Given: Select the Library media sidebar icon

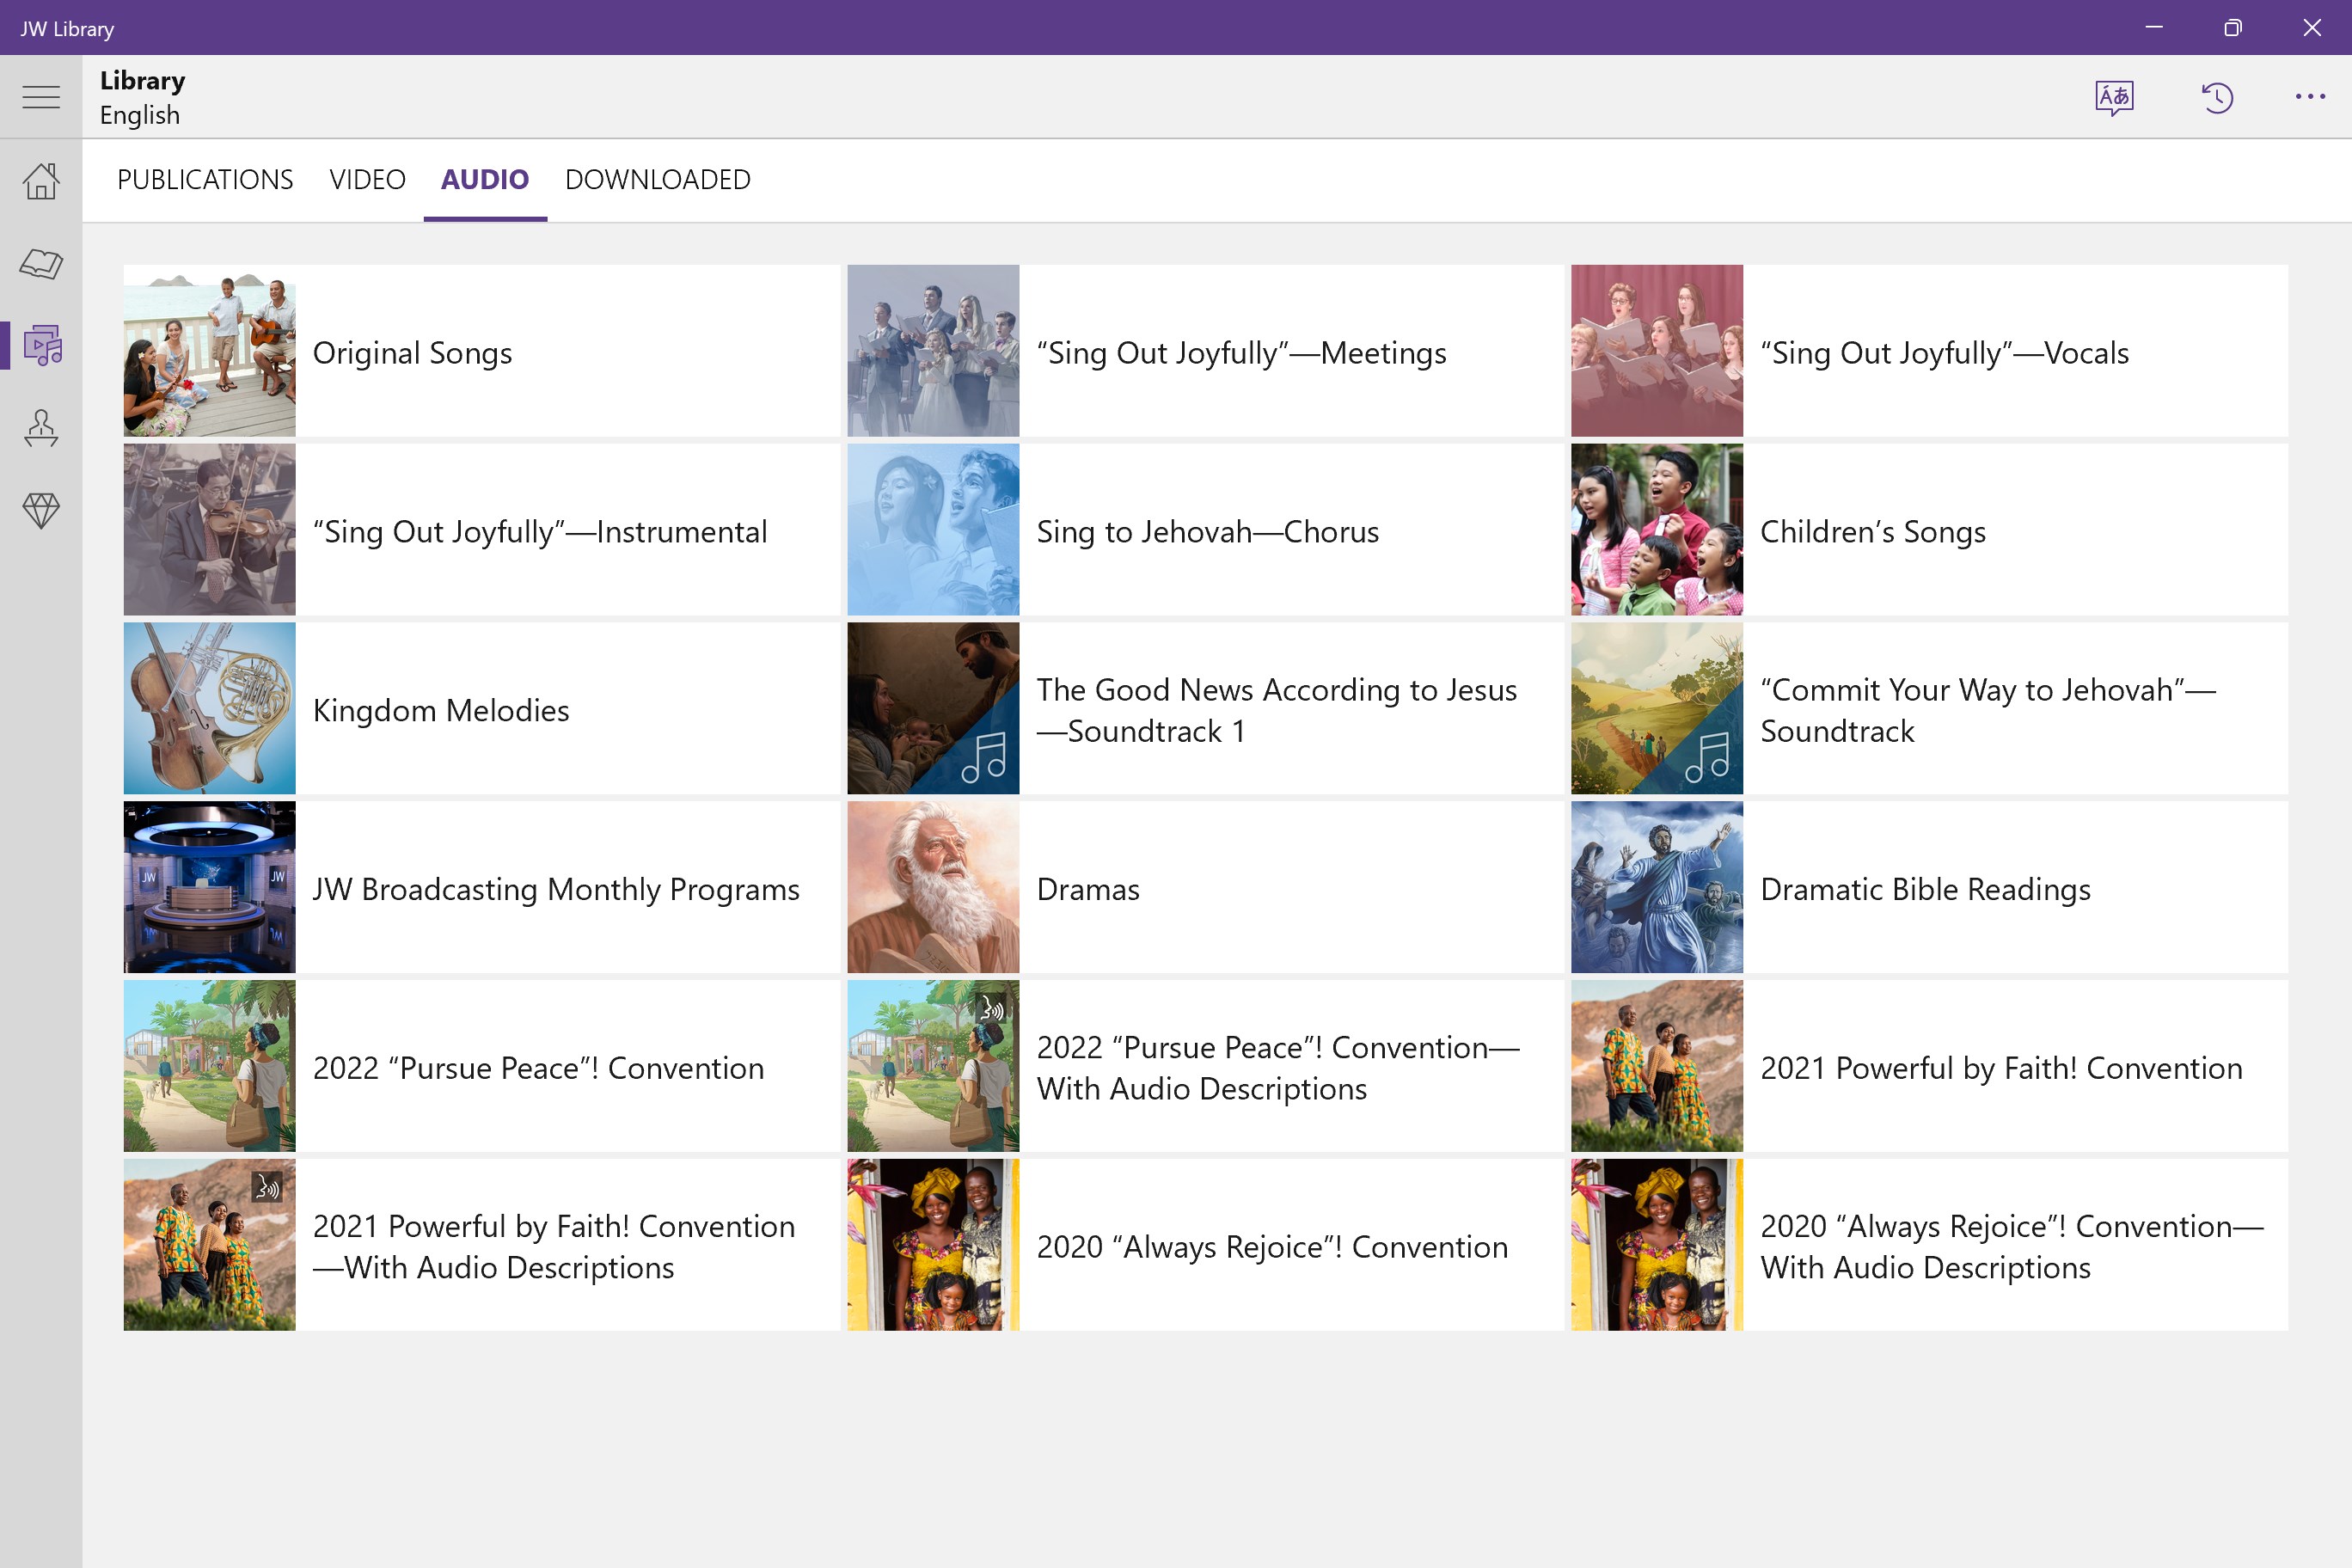Looking at the screenshot, I should point(41,345).
